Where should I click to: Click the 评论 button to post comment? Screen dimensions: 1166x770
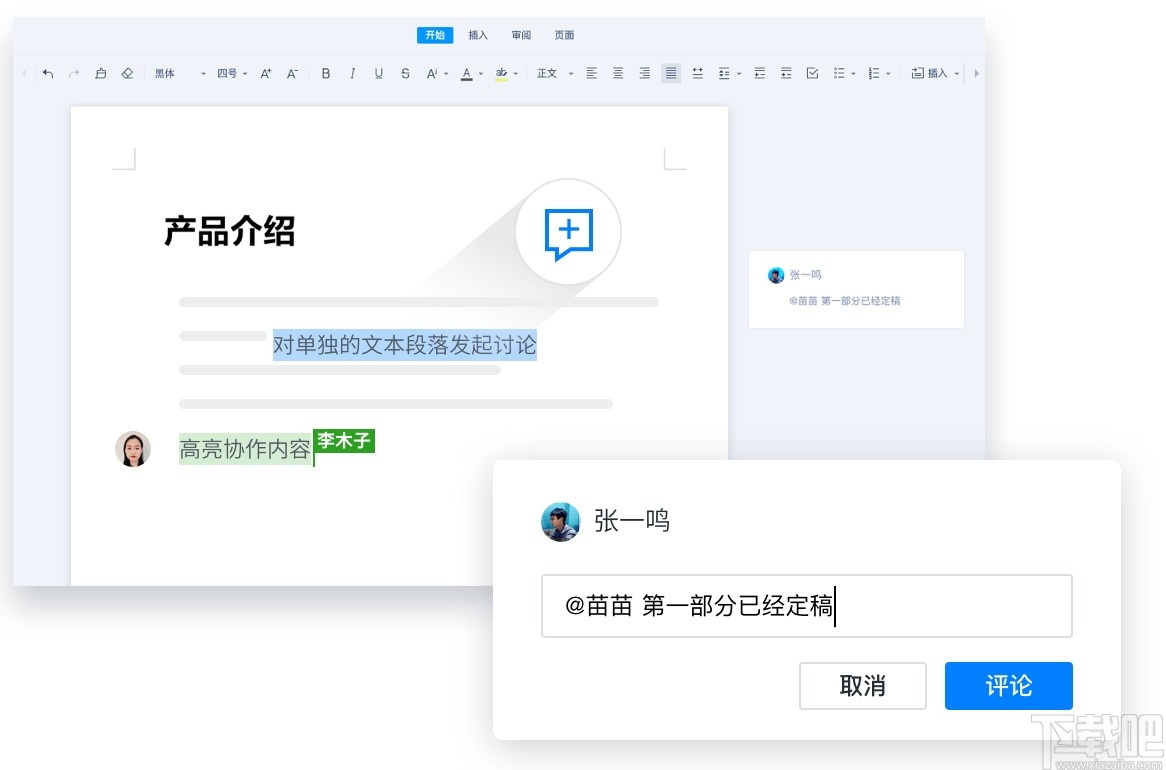point(1008,686)
